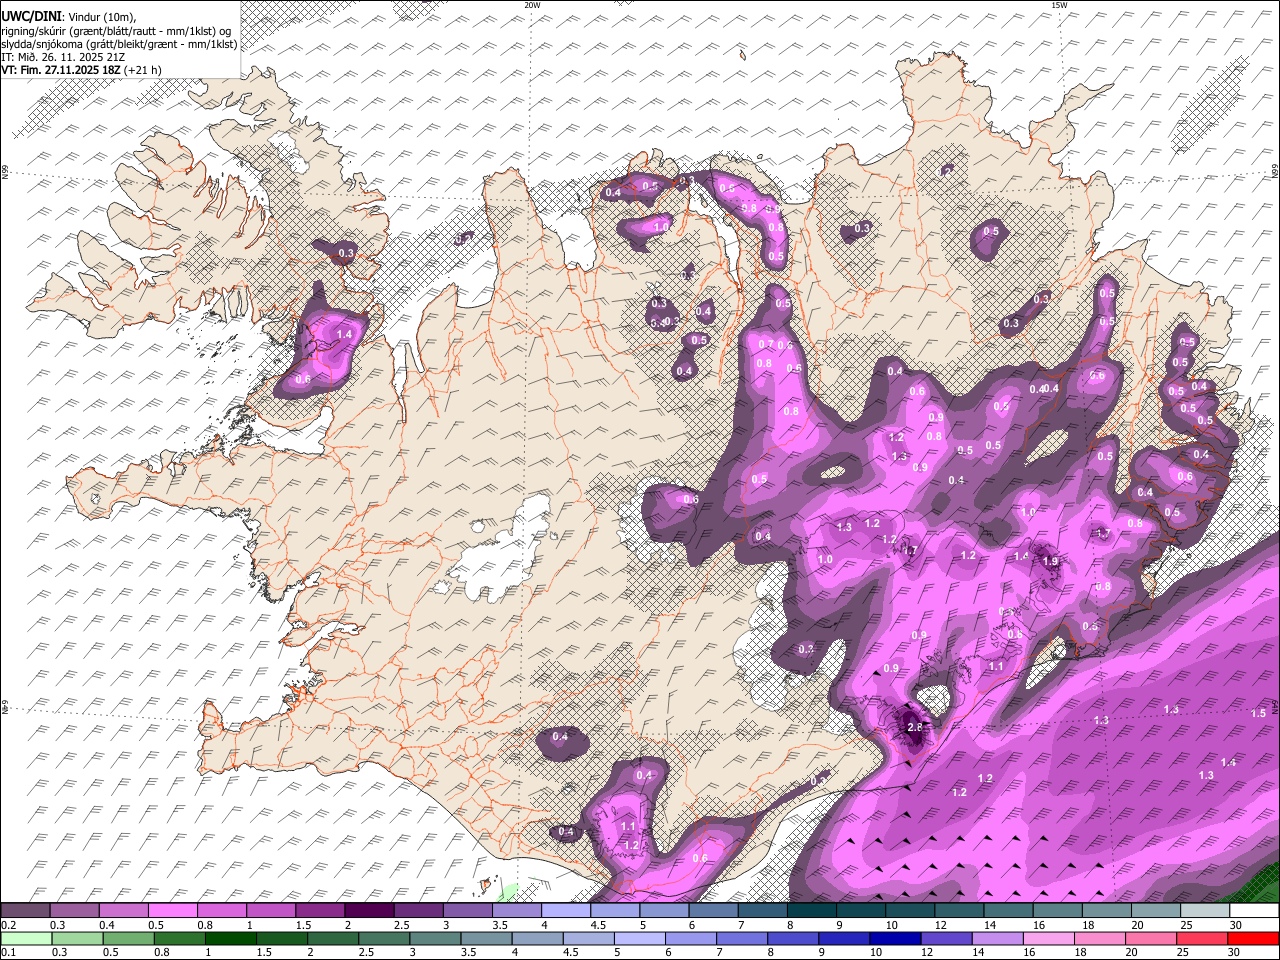Image resolution: width=1280 pixels, height=960 pixels.
Task: Click the 1.9 precipitation value on the map
Action: (1050, 562)
